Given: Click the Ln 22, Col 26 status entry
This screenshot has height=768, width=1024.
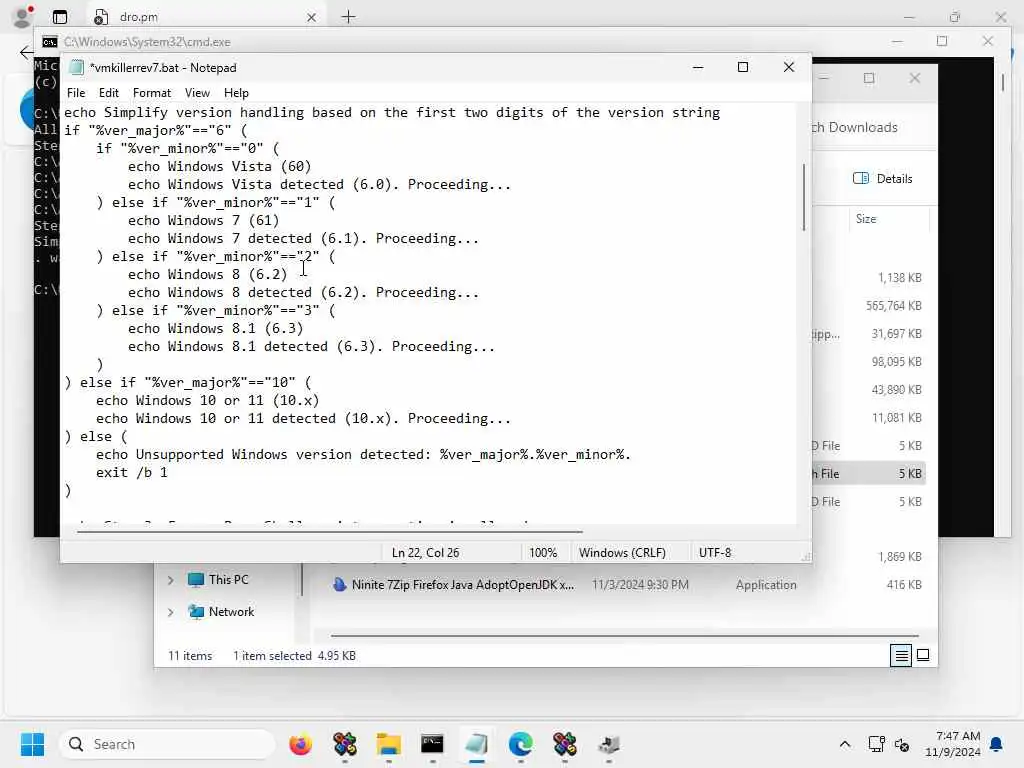Looking at the screenshot, I should click(x=425, y=552).
